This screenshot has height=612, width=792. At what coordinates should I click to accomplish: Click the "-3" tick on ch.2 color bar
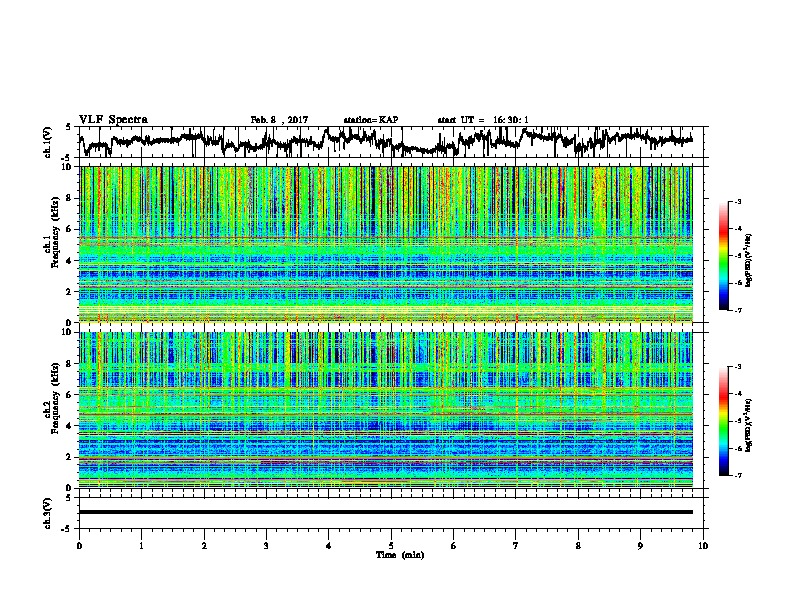[x=737, y=367]
